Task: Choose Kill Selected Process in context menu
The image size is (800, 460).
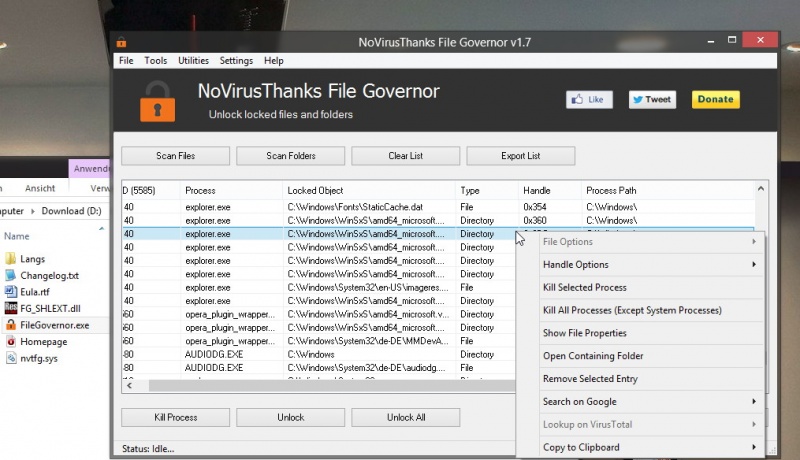Action: point(651,288)
